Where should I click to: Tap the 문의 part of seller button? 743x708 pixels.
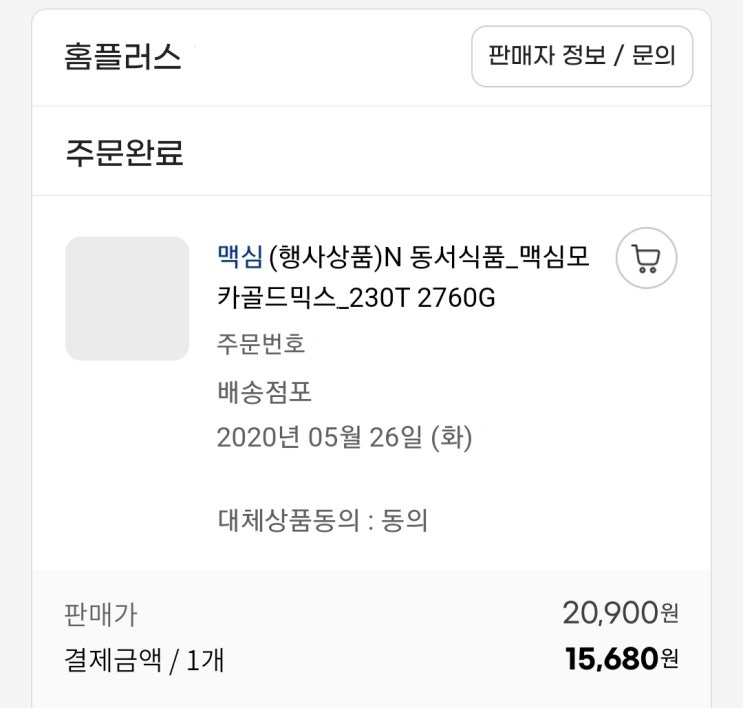click(655, 56)
